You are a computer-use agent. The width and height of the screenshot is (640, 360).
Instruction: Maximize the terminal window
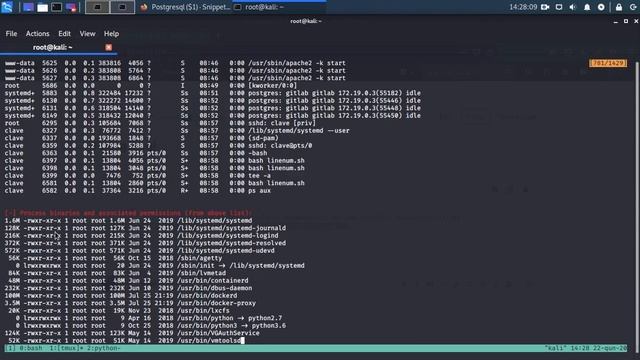pos(626,21)
